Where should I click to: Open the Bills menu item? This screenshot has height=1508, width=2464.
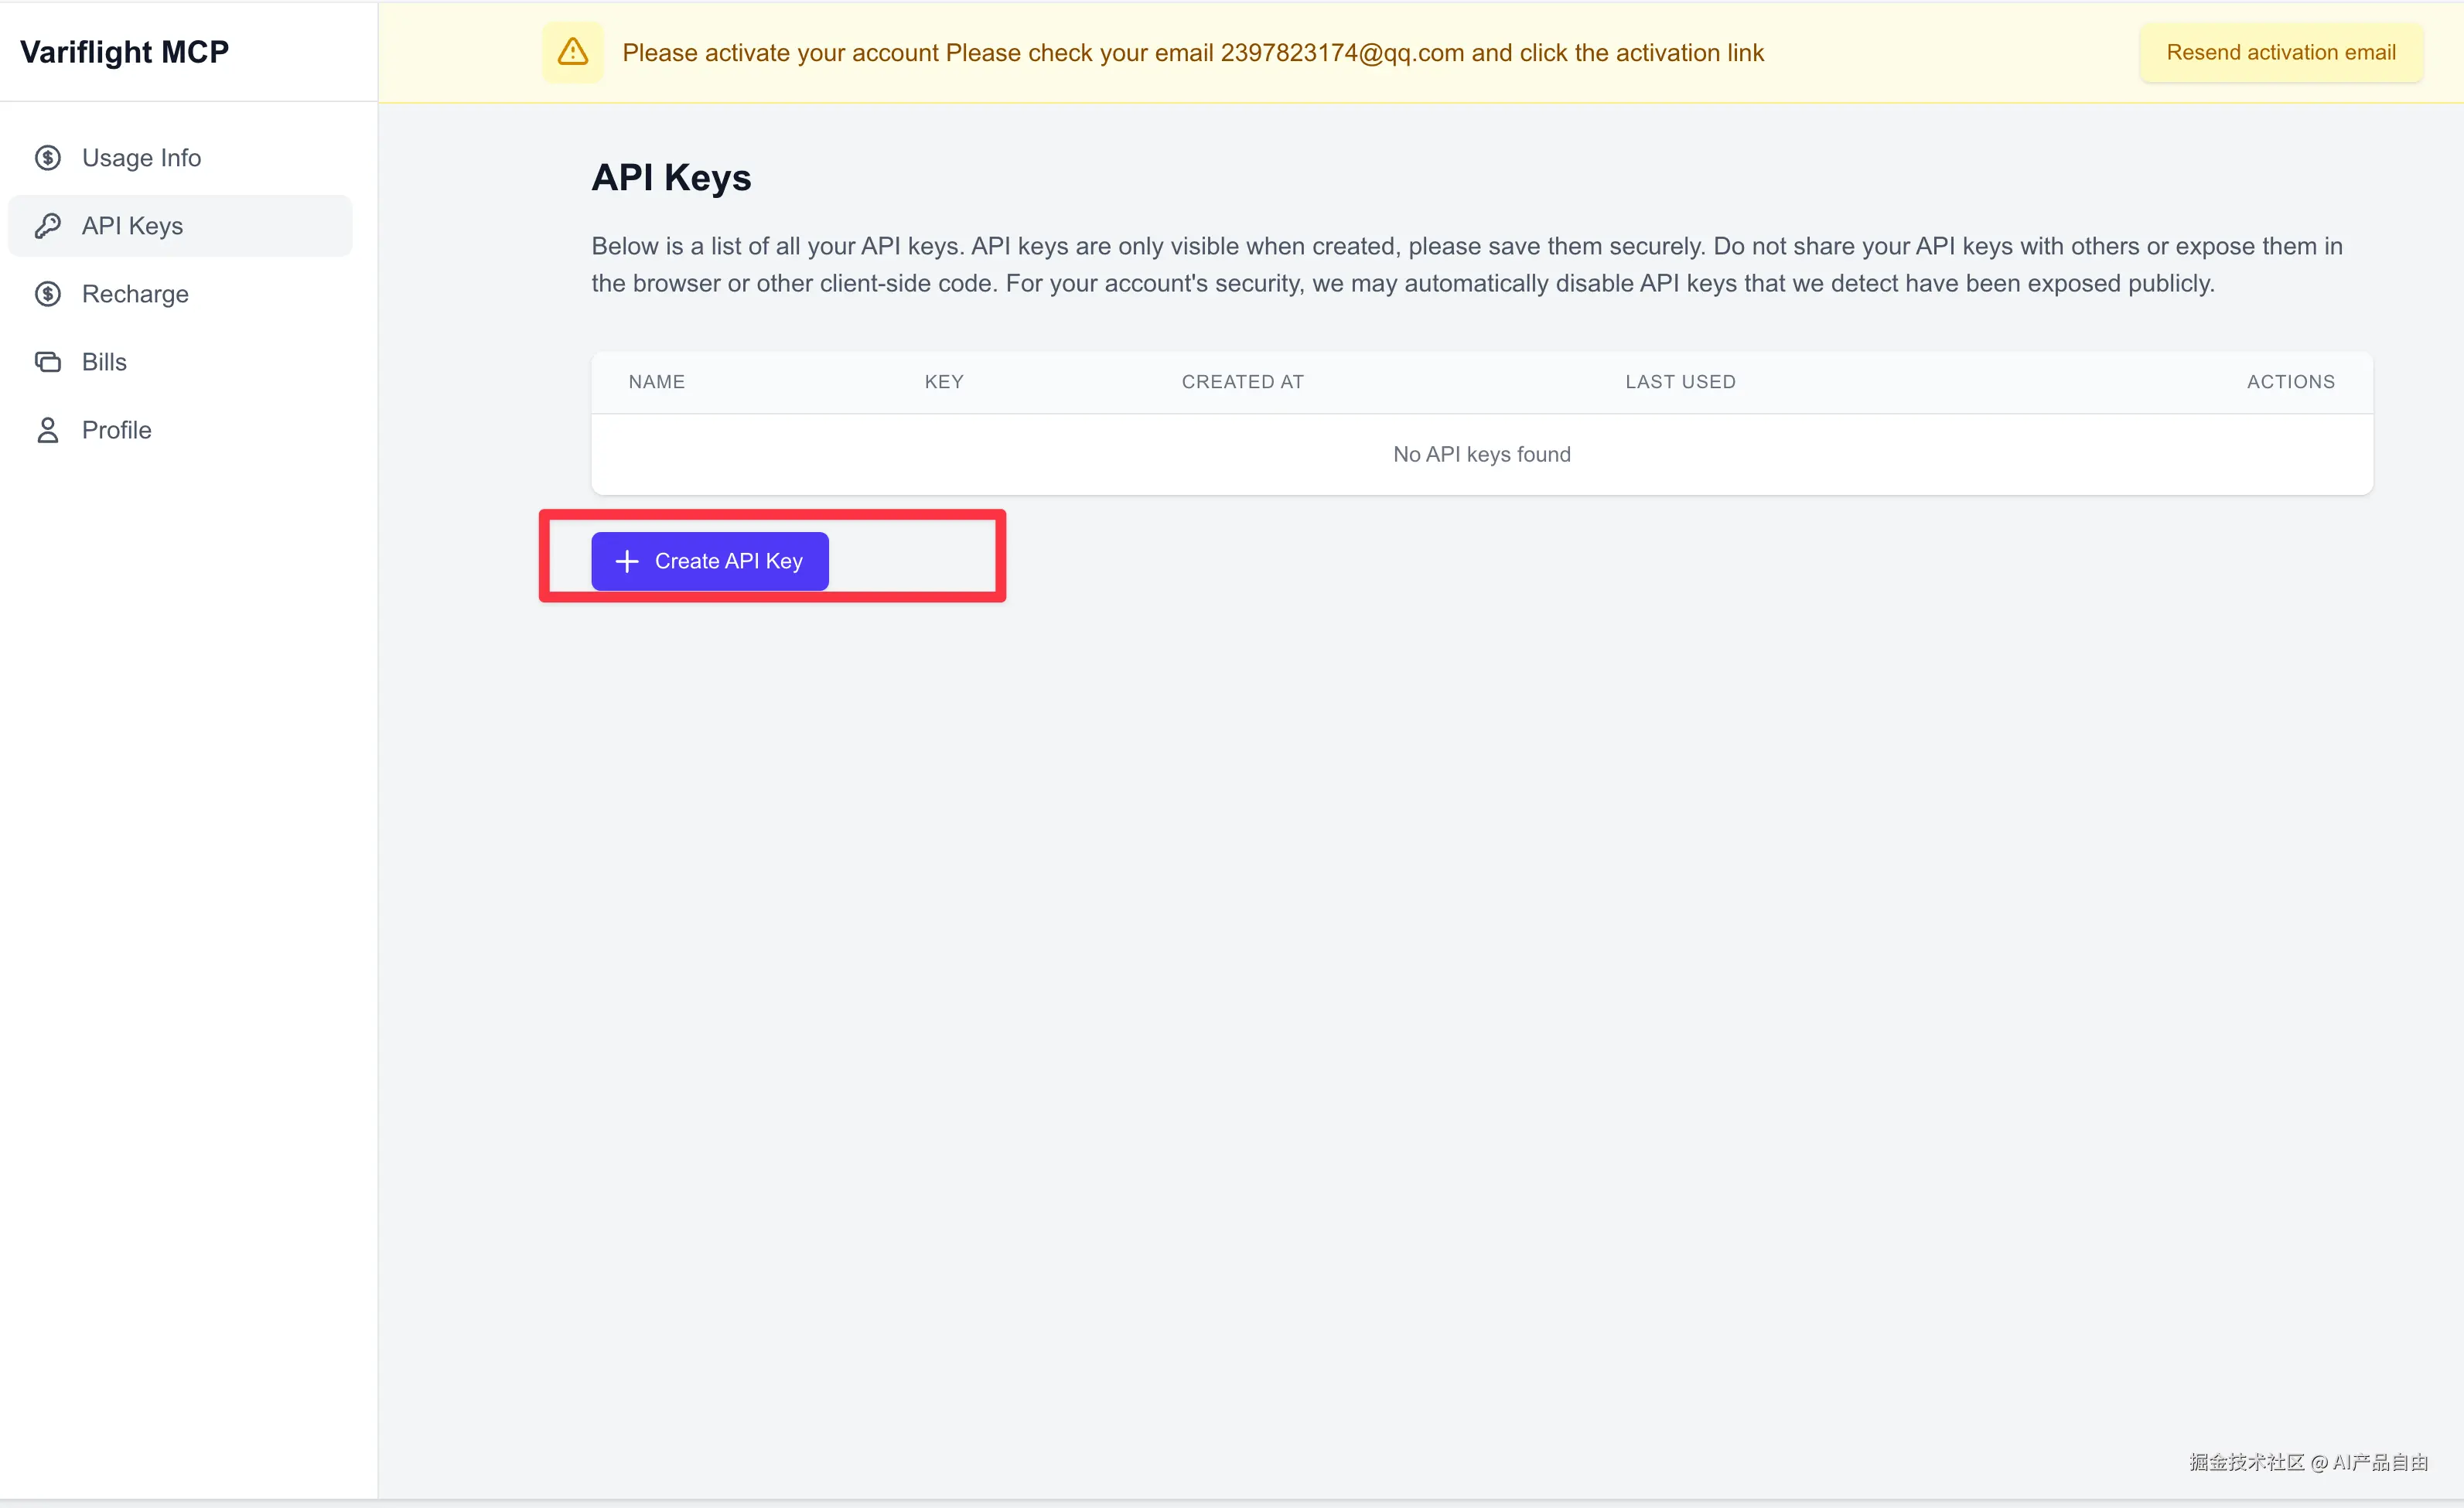[104, 362]
